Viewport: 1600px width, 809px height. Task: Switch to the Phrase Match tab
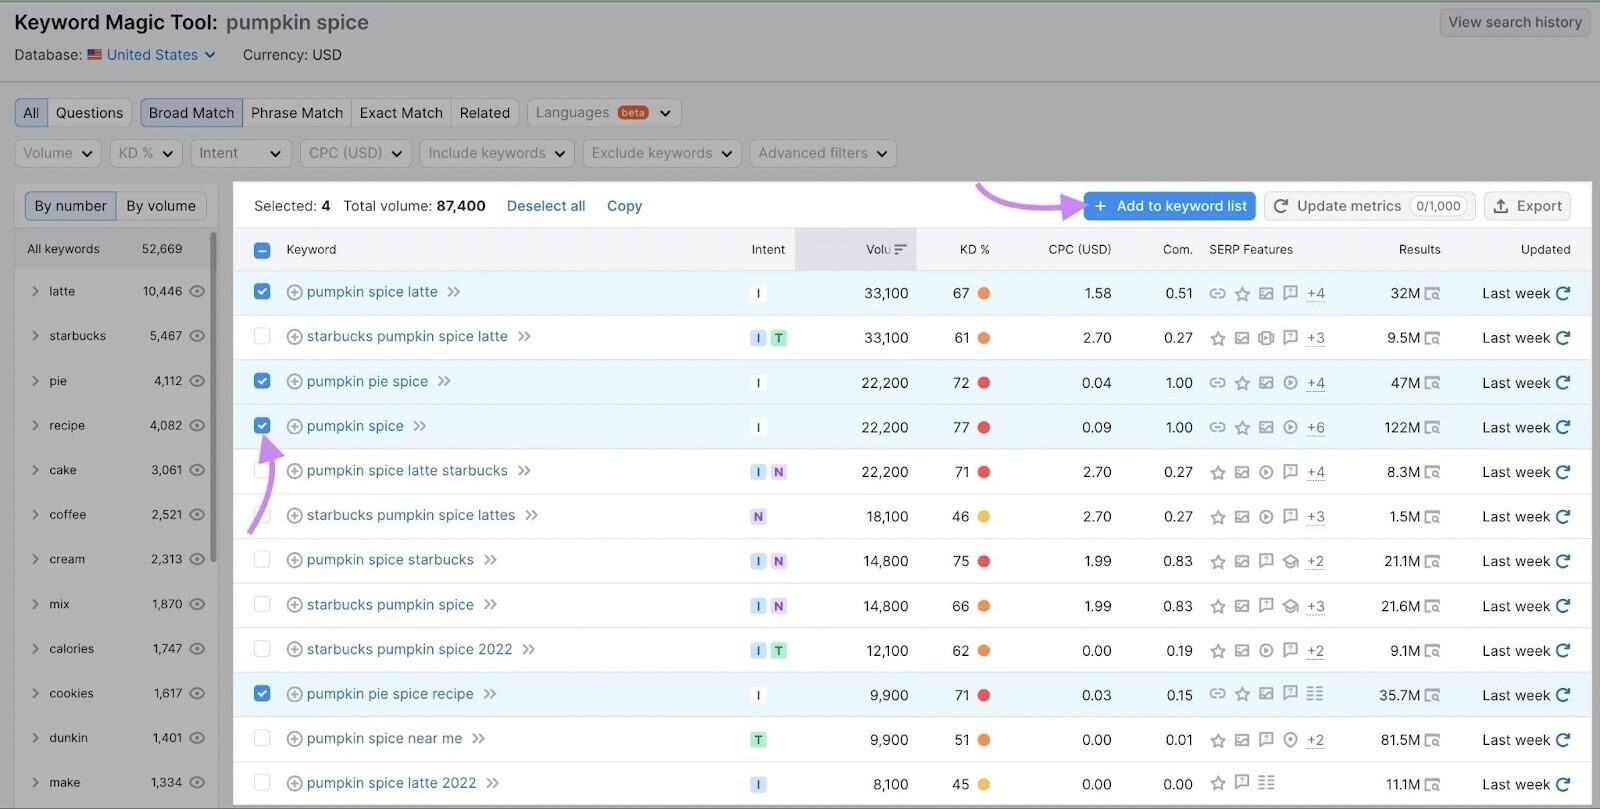click(x=296, y=113)
